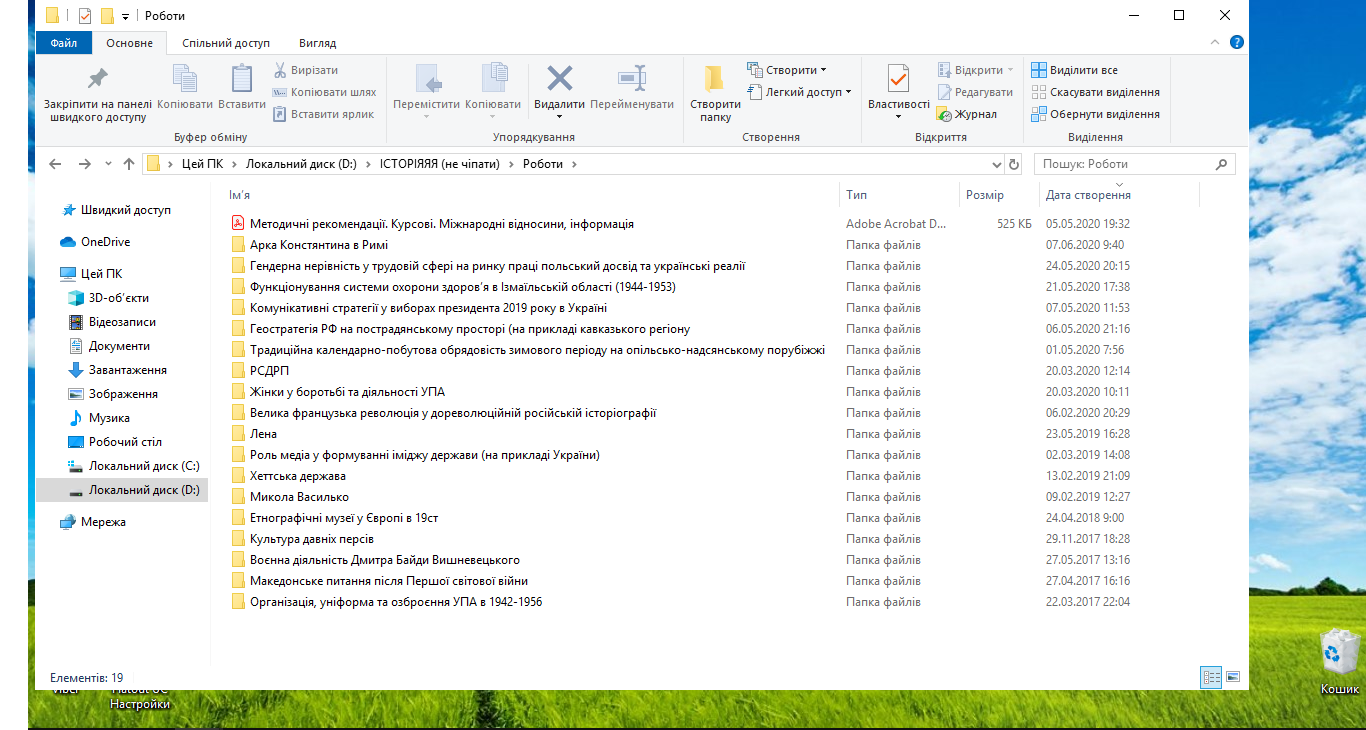This screenshot has width=1366, height=730.
Task: Click the Пошук: Роботи search field
Action: click(x=1133, y=164)
